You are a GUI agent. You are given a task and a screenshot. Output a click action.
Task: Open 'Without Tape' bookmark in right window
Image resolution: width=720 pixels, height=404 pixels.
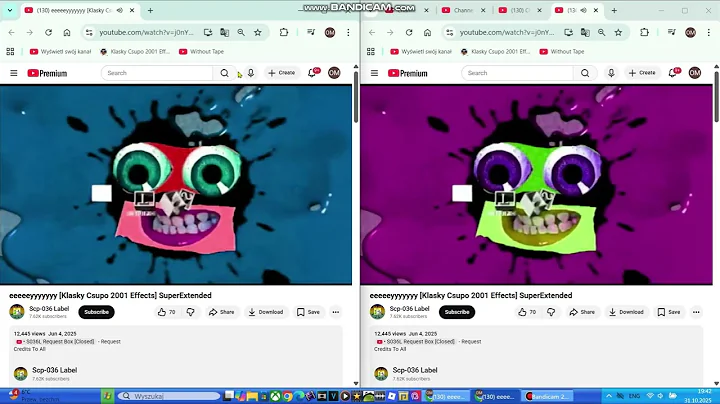tap(562, 51)
